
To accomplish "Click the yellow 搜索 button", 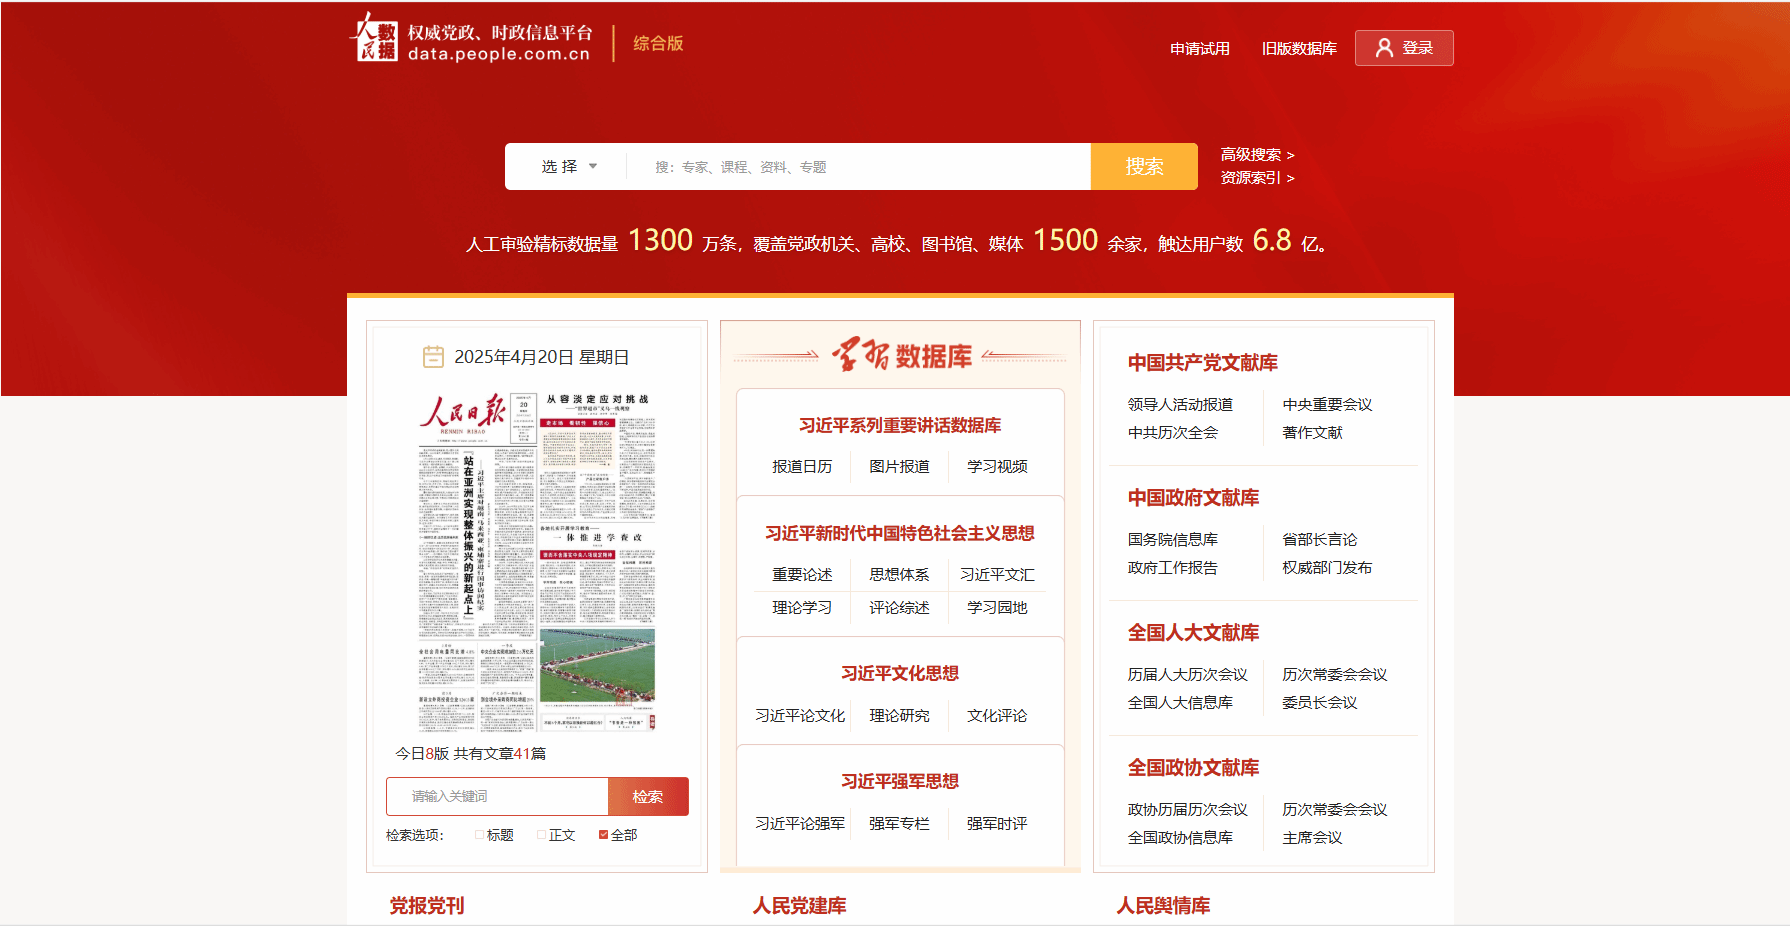I will 1144,167.
